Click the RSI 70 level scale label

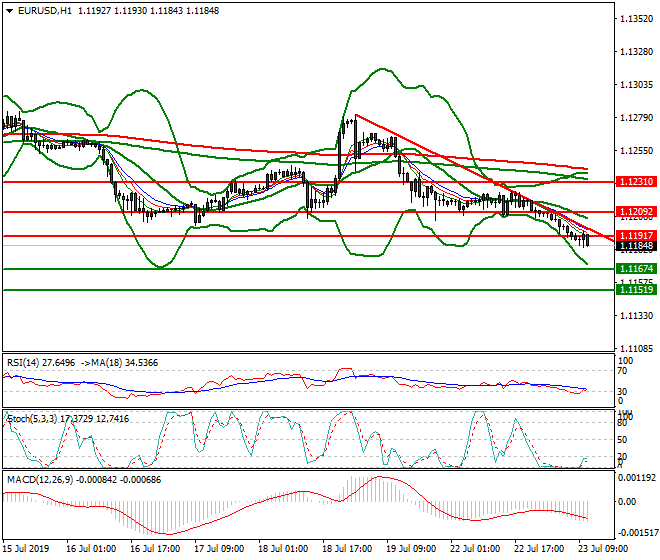click(622, 371)
